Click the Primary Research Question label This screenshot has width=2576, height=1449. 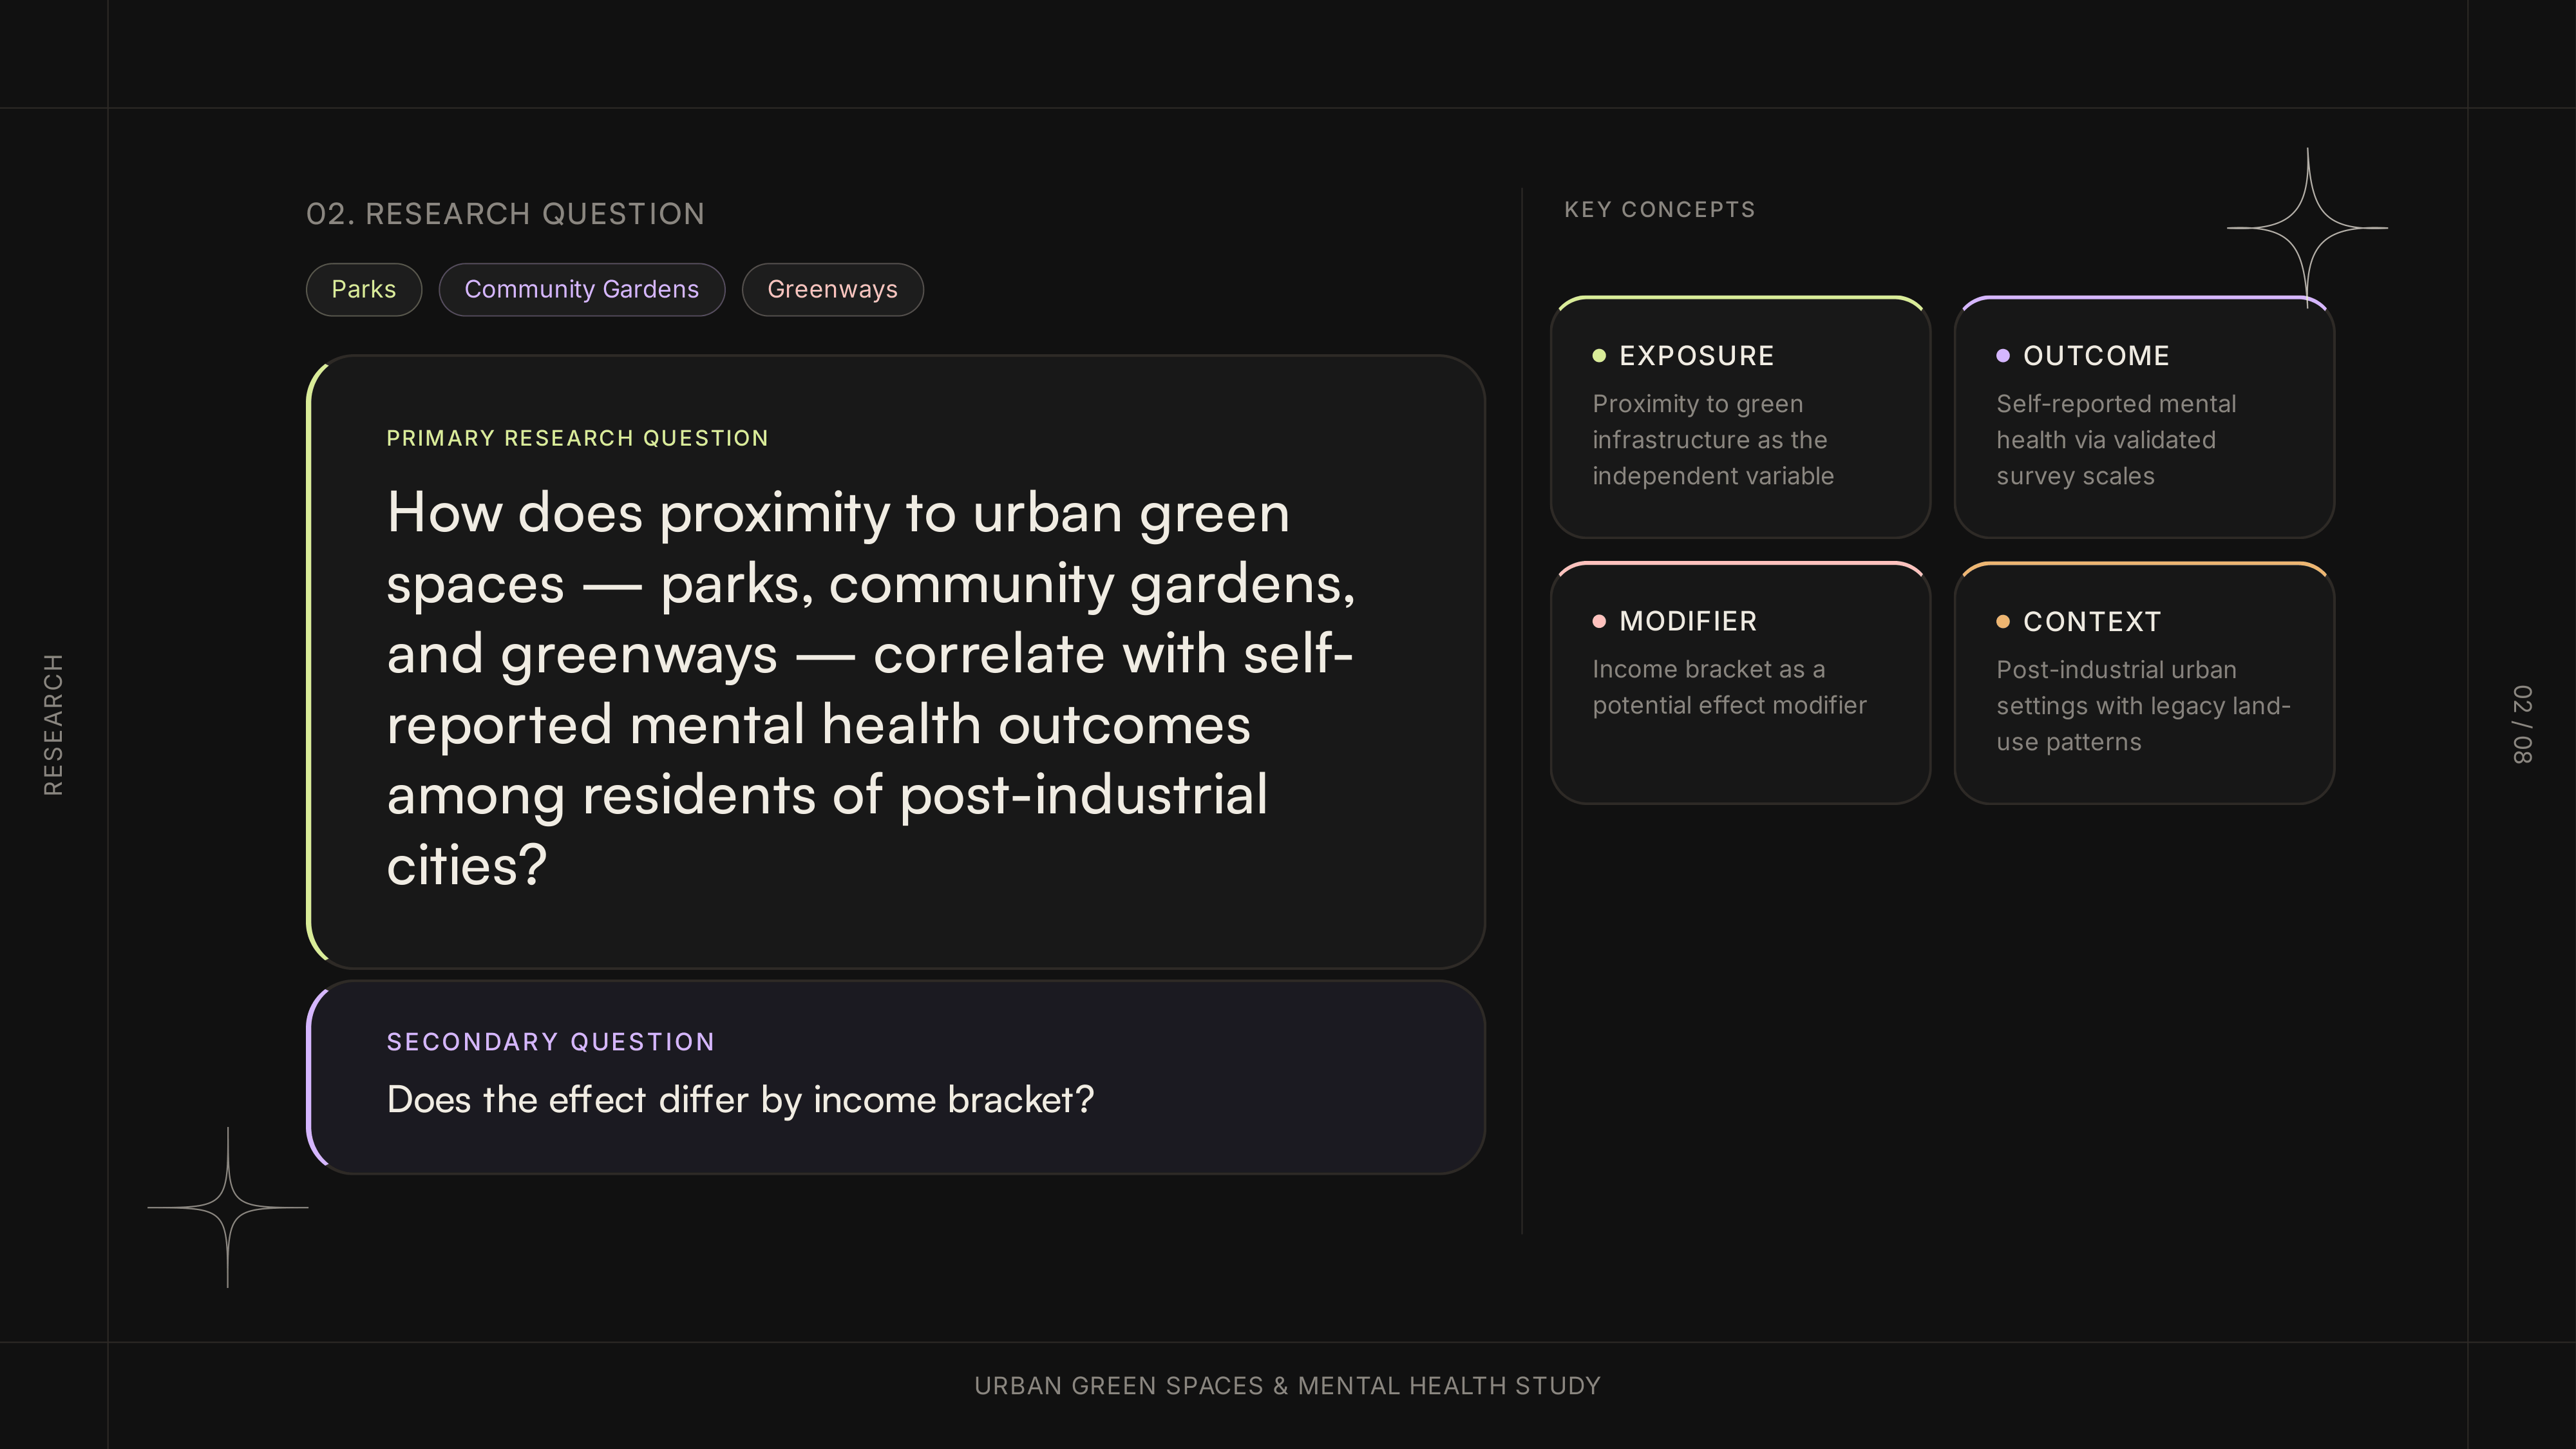[x=577, y=438]
